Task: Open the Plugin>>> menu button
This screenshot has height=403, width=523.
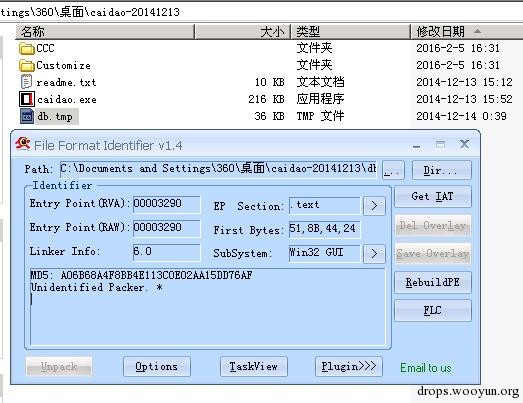Action: click(349, 366)
